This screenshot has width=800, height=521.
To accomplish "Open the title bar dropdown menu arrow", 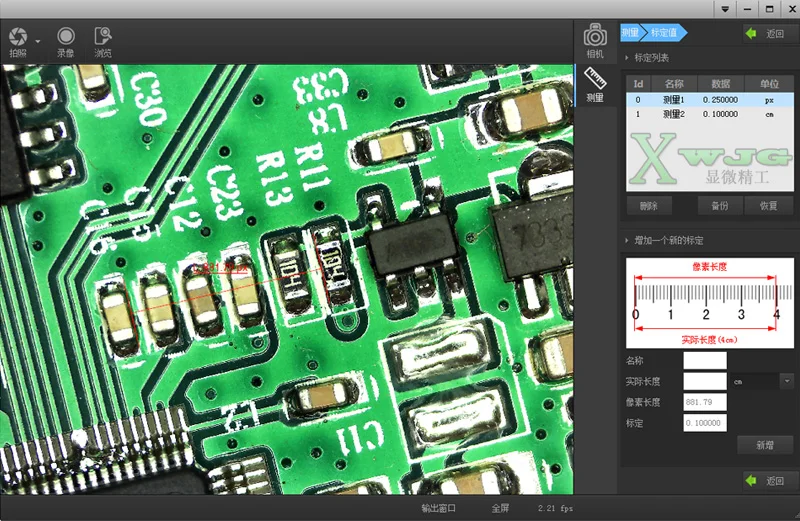I will 725,9.
